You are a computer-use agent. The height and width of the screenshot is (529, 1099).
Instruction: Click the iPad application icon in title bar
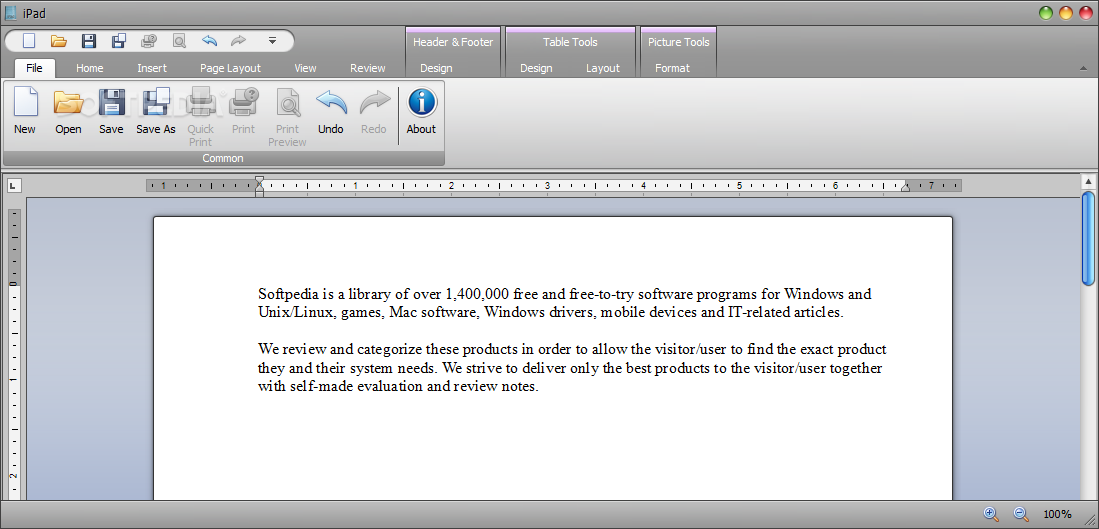pyautogui.click(x=11, y=13)
